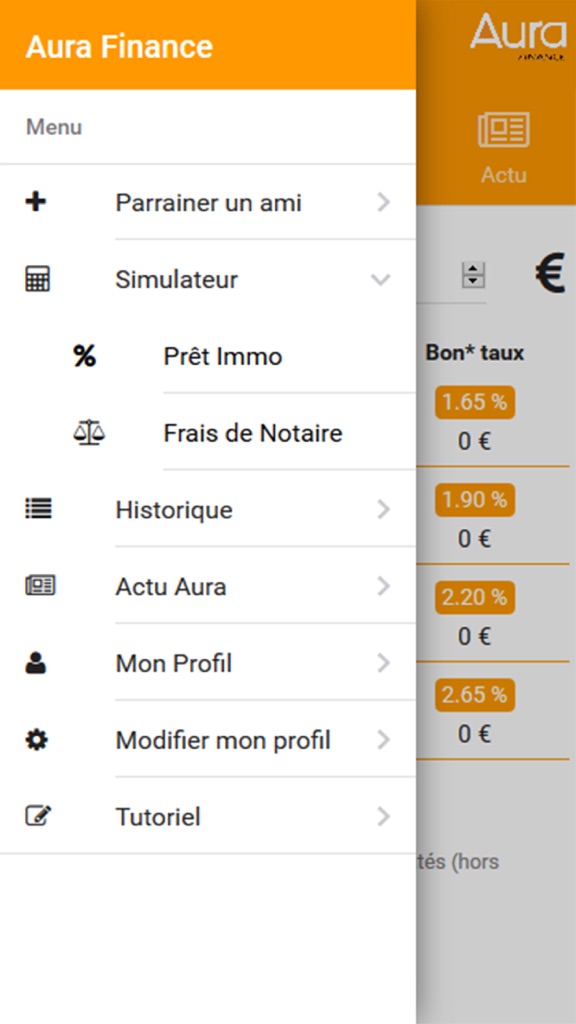Screen dimensions: 576x1024
Task: Click the chevron arrow on Historique row
Action: (x=384, y=509)
